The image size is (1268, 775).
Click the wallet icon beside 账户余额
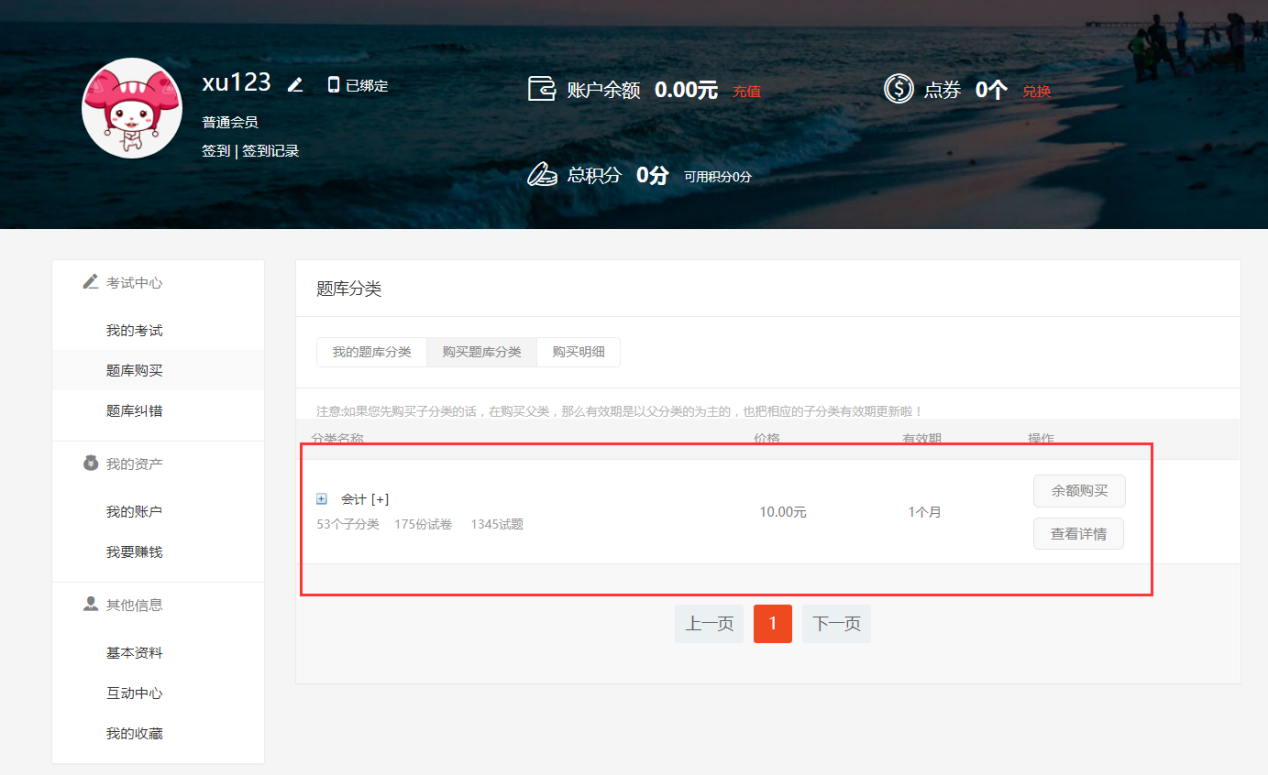pos(541,89)
